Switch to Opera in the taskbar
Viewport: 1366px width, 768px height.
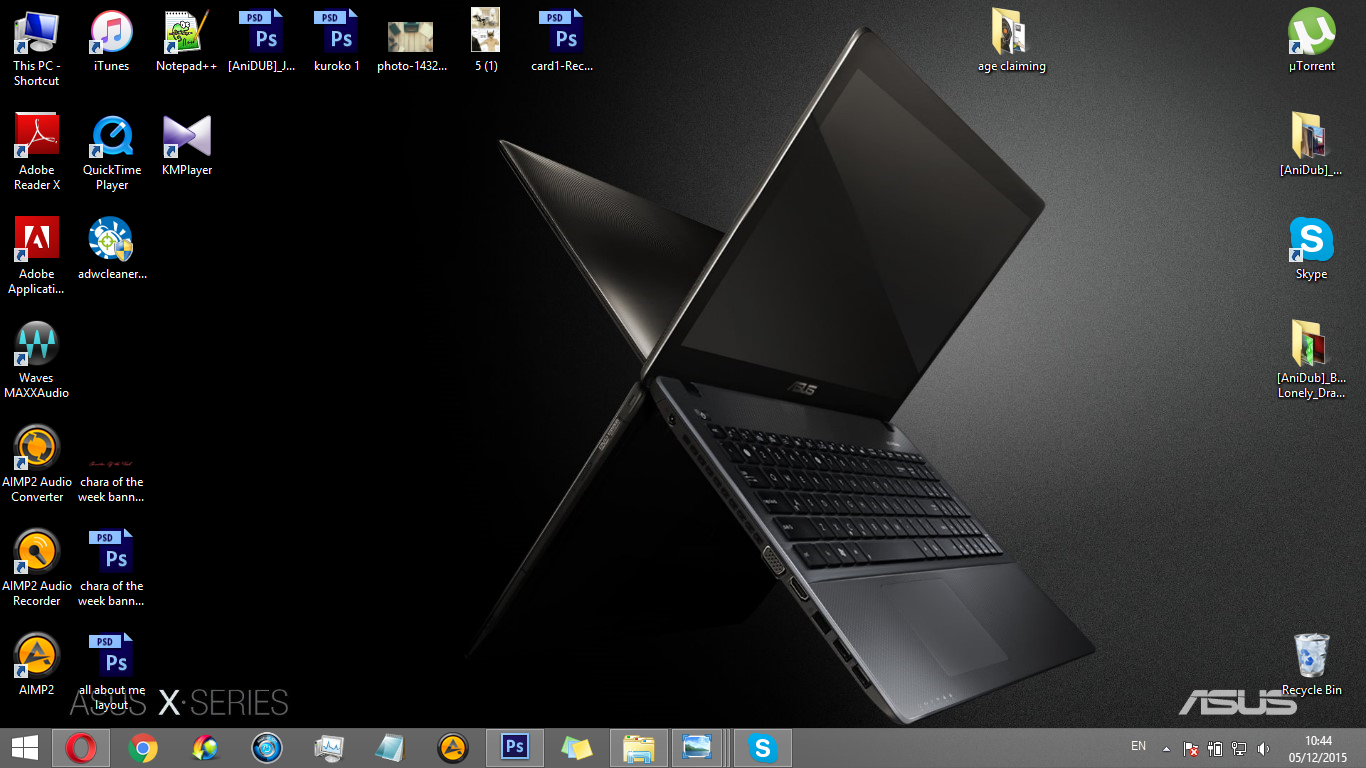tap(81, 748)
